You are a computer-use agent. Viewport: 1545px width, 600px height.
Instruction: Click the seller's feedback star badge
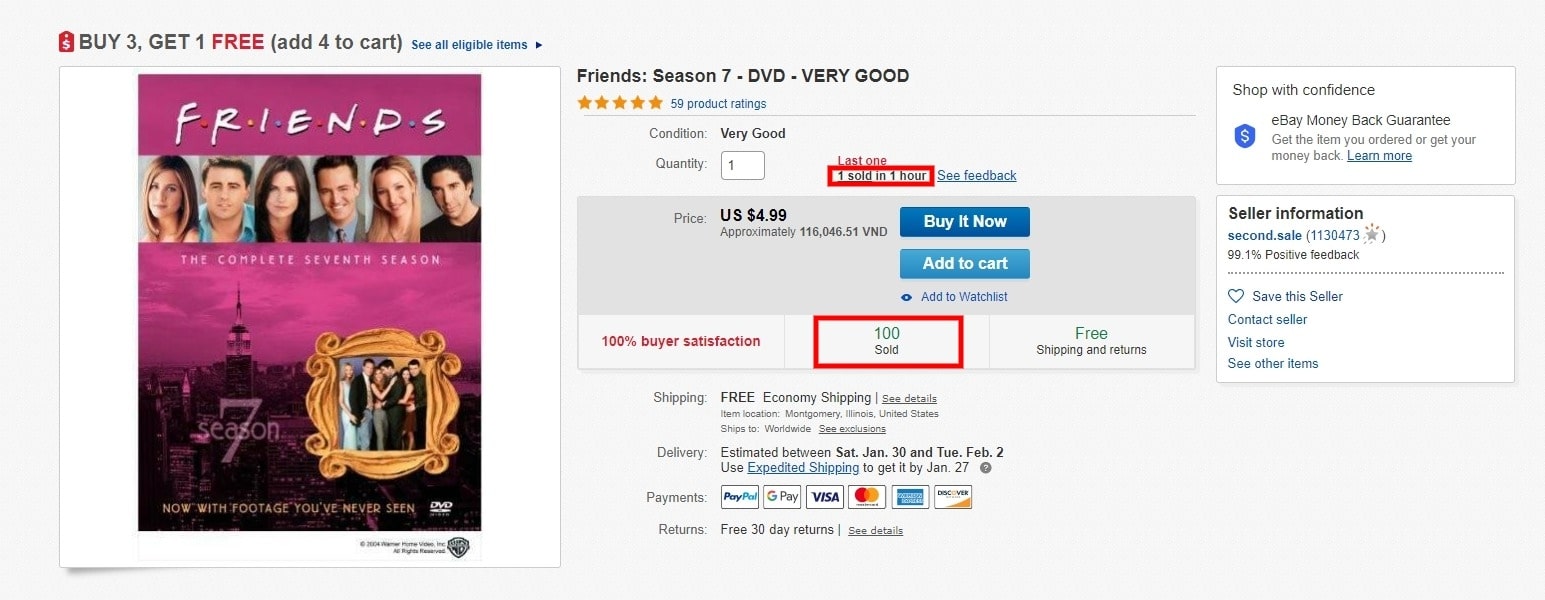click(1371, 235)
